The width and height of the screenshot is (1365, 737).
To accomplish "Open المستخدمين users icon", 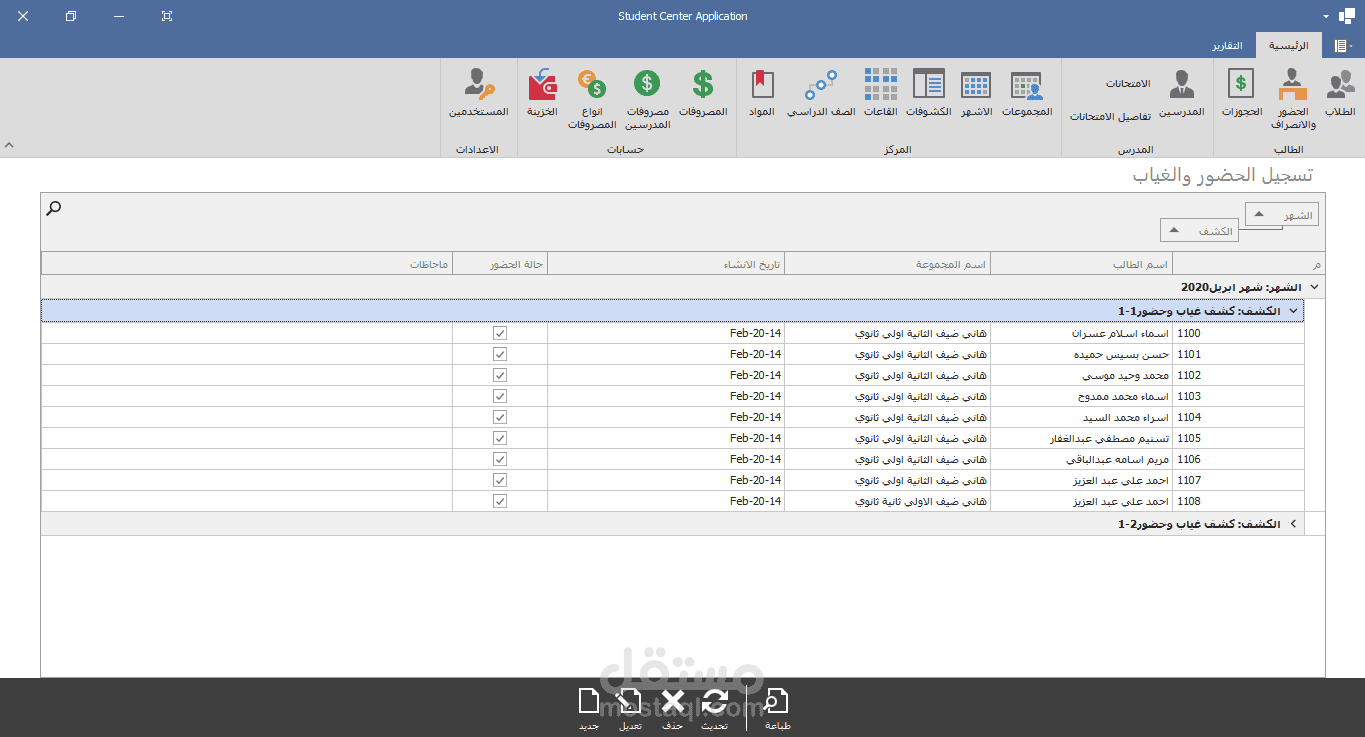I will (479, 94).
